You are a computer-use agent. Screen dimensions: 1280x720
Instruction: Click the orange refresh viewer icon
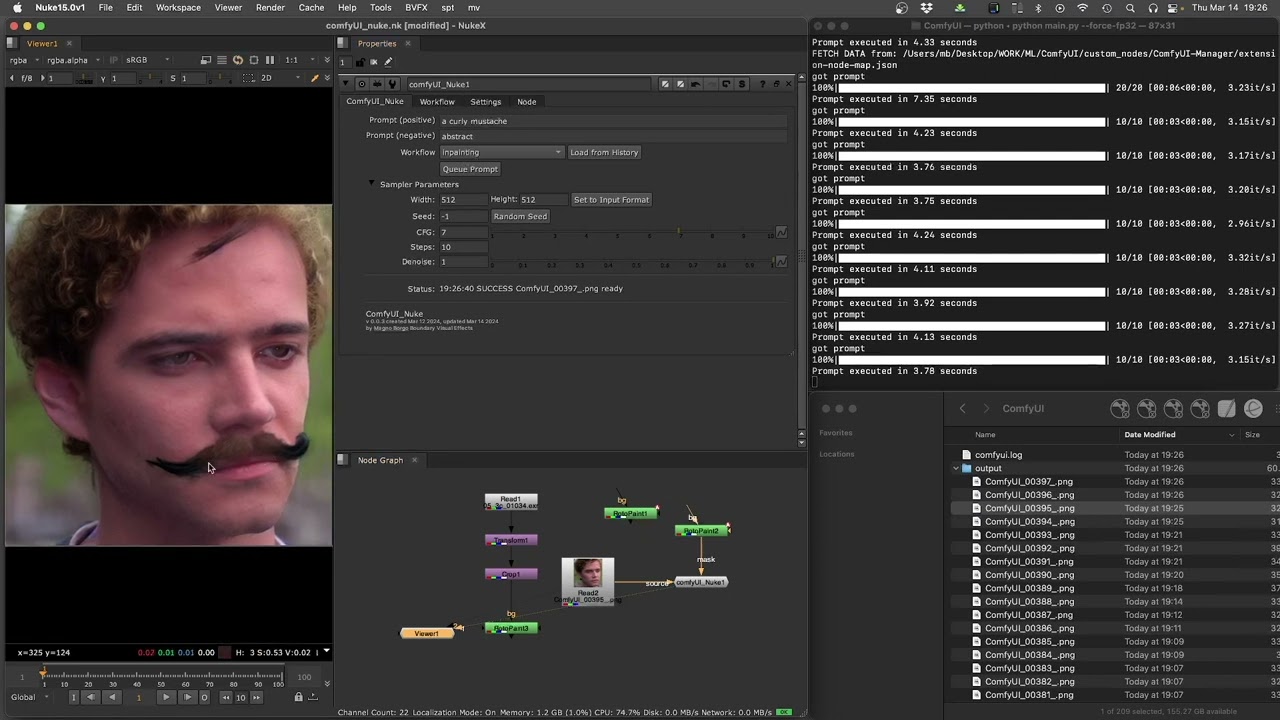(238, 60)
